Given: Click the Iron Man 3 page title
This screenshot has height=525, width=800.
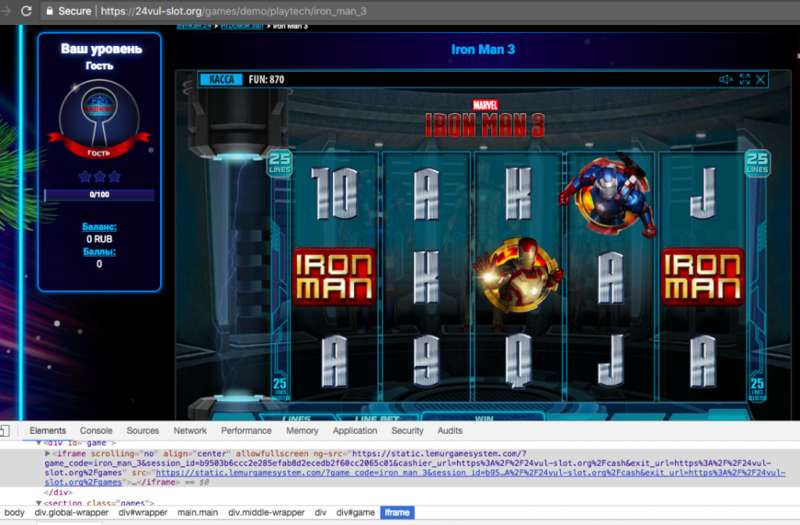Looking at the screenshot, I should coord(483,49).
